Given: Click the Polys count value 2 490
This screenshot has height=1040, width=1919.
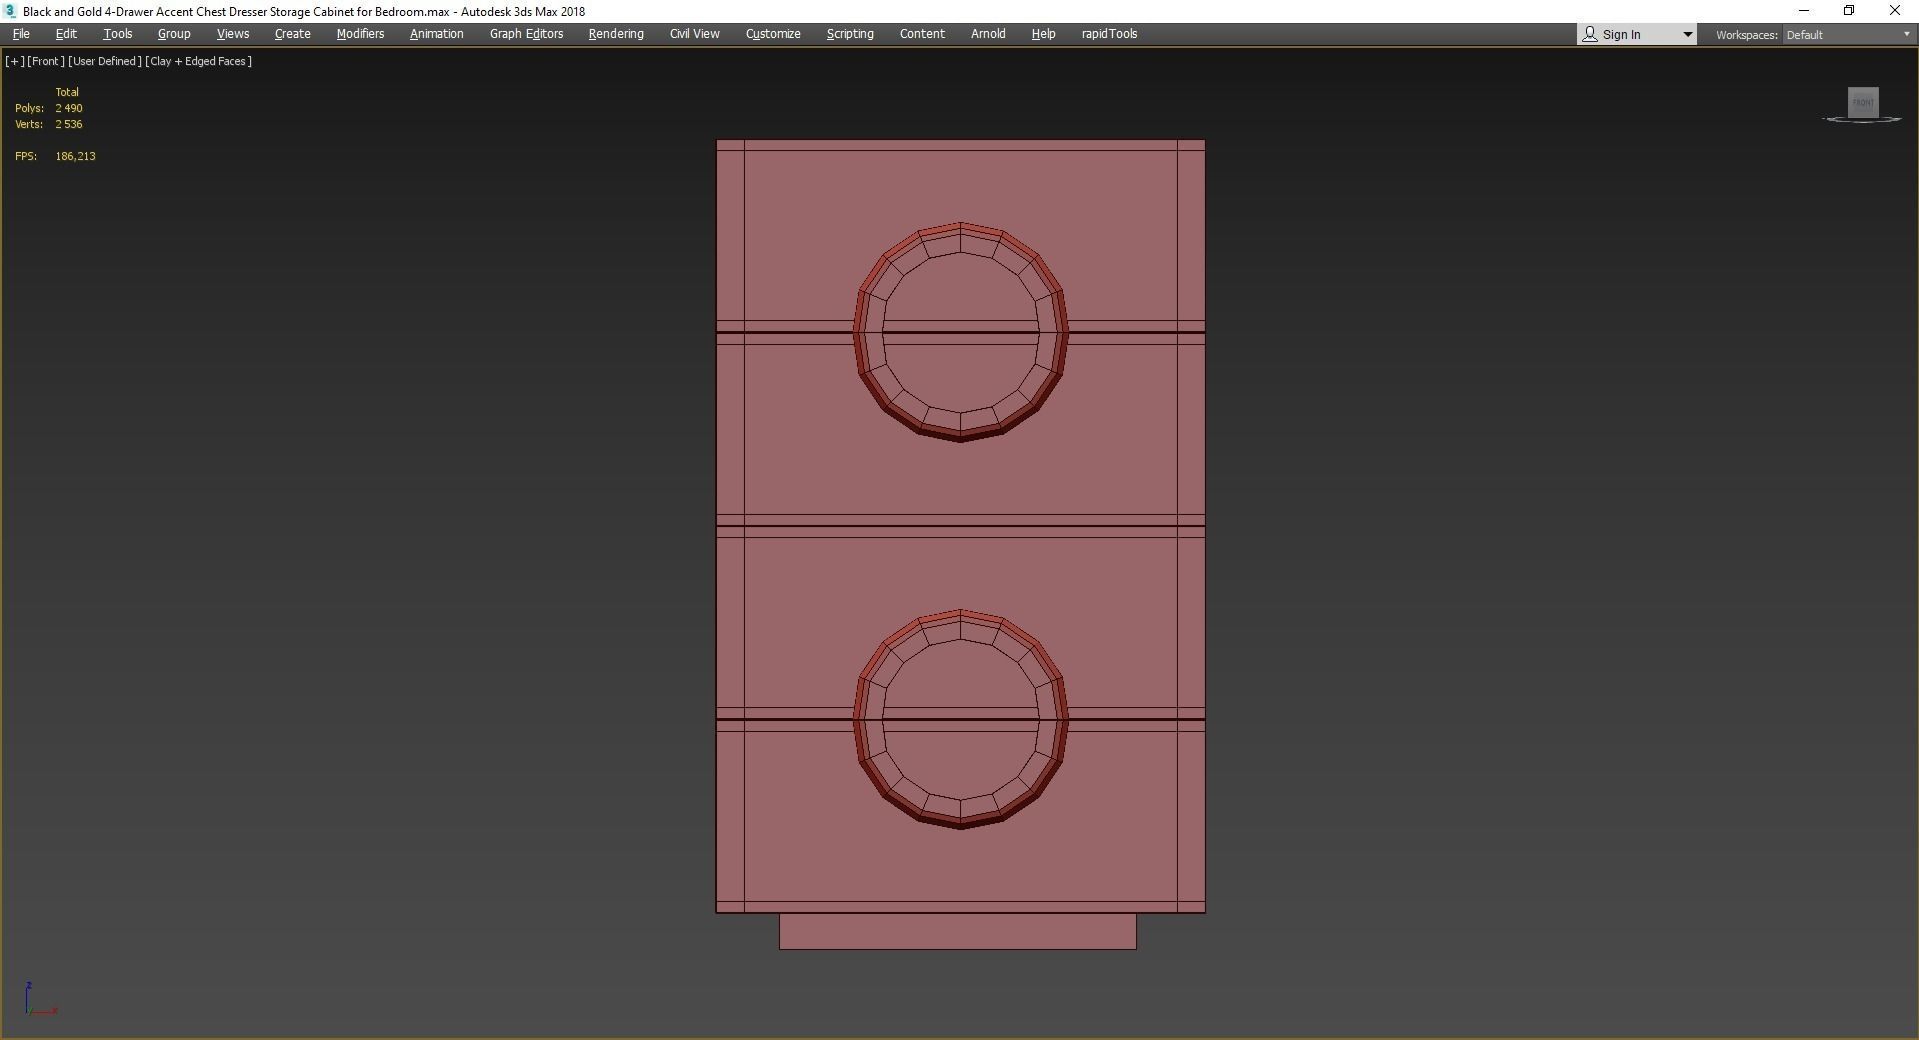Looking at the screenshot, I should (69, 108).
